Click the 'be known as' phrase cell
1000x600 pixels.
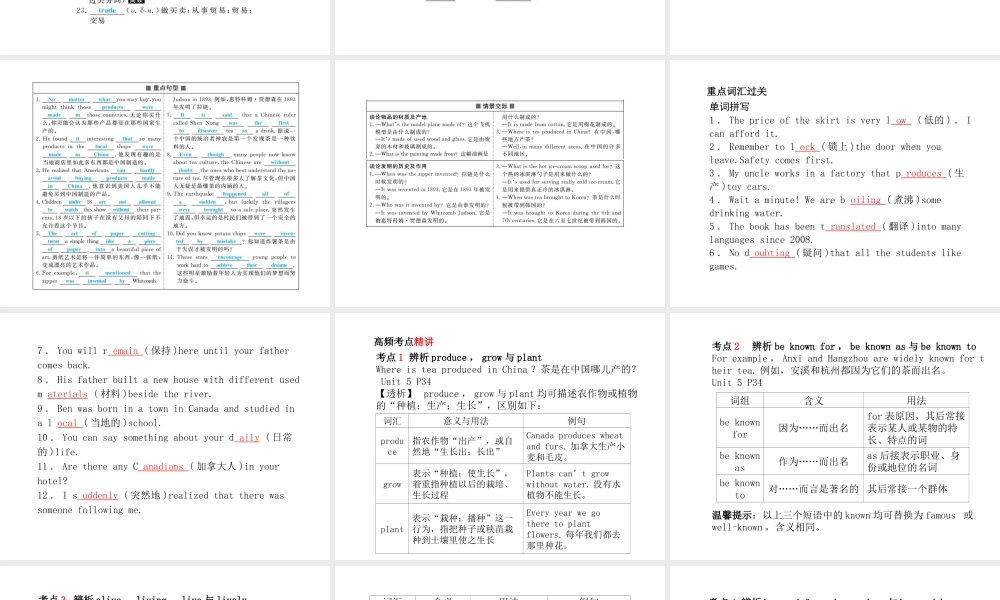[x=740, y=462]
